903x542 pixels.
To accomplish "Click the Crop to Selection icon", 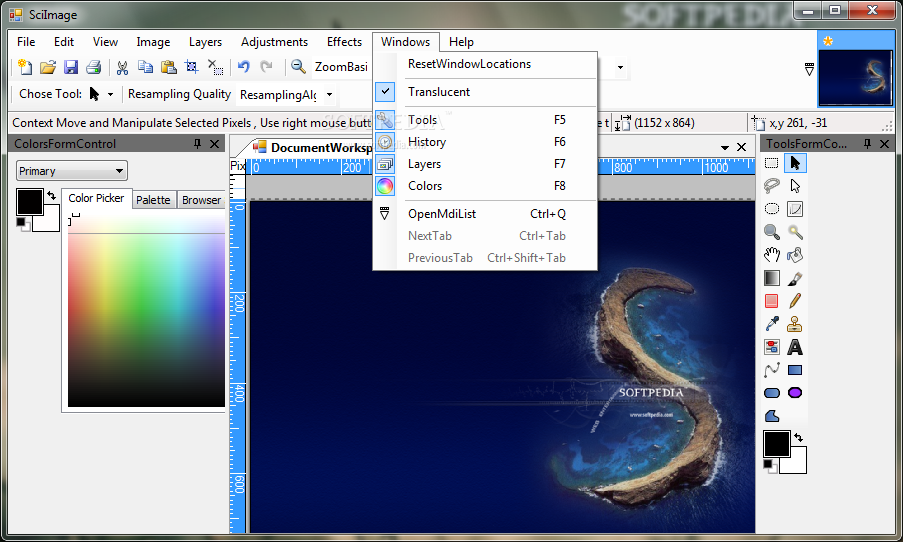I will coord(191,67).
